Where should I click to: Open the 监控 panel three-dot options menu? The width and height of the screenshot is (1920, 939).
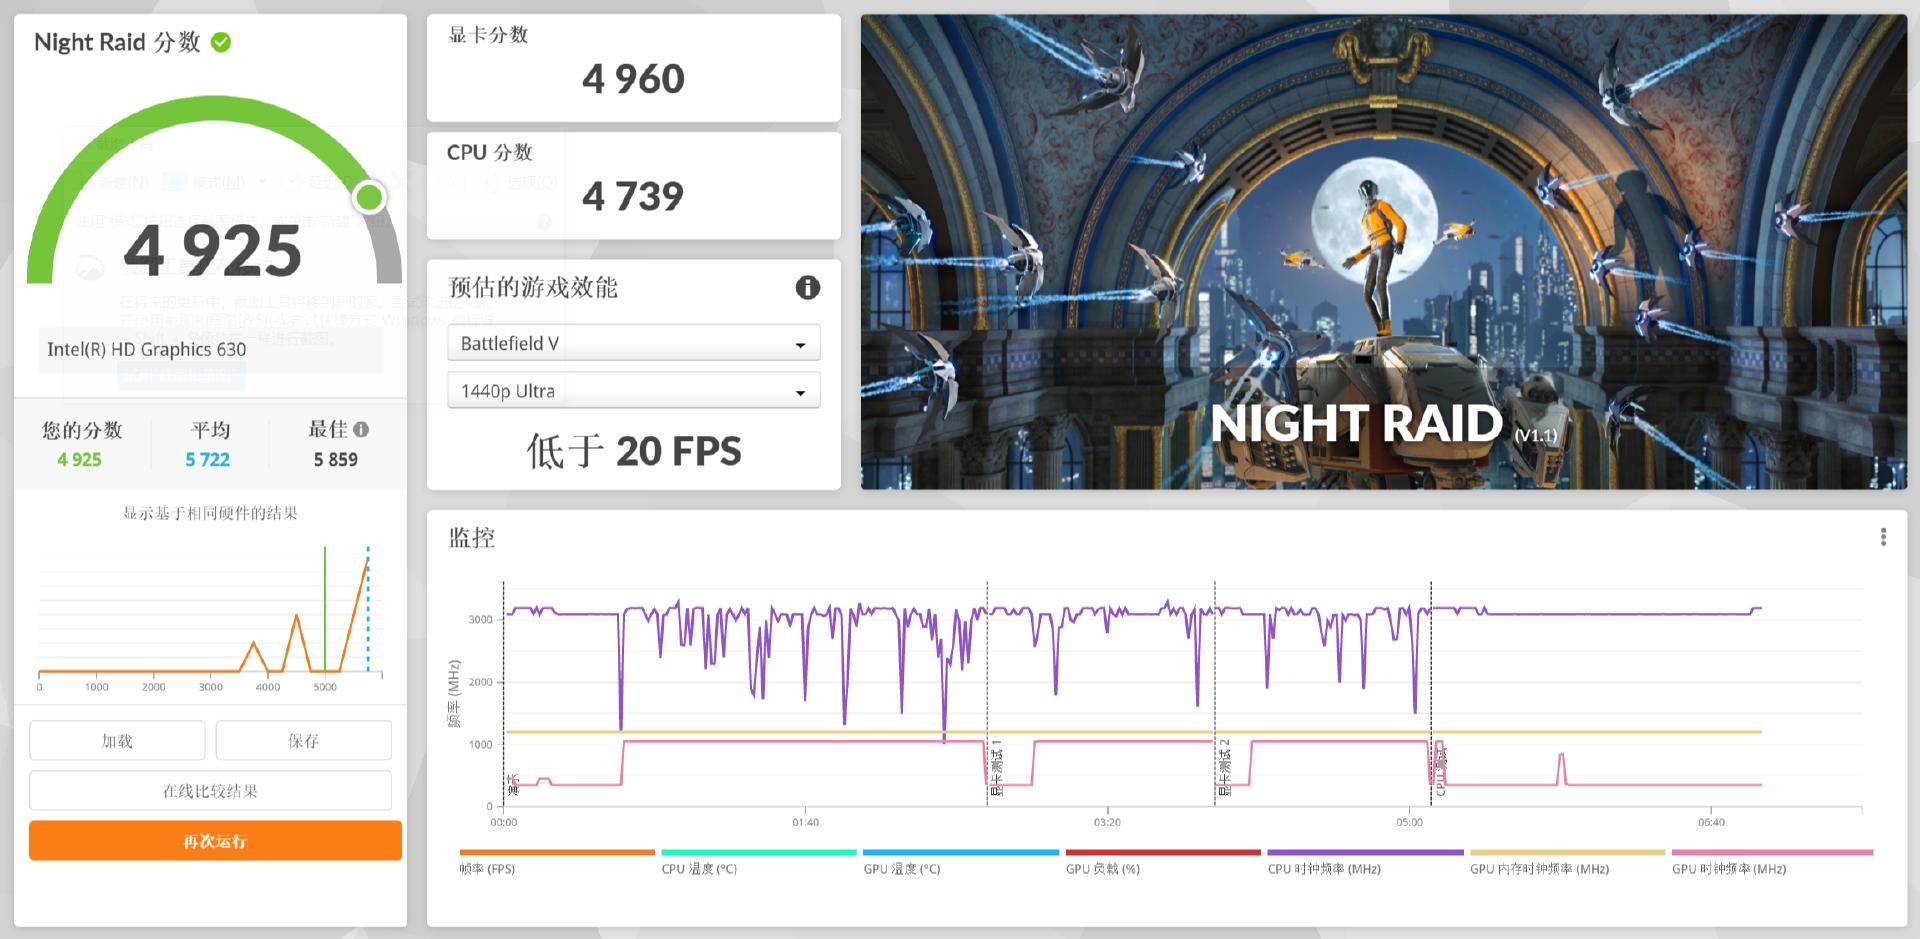tap(1883, 537)
